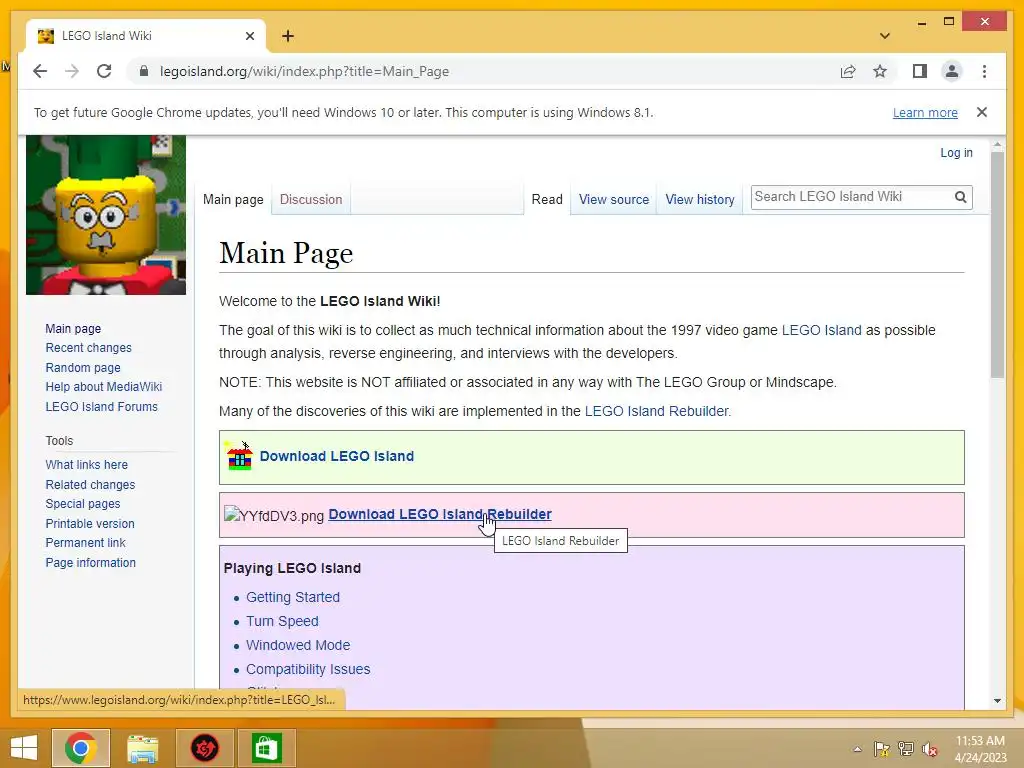The height and width of the screenshot is (768, 1024).
Task: Open Page information link
Action: pyautogui.click(x=90, y=562)
